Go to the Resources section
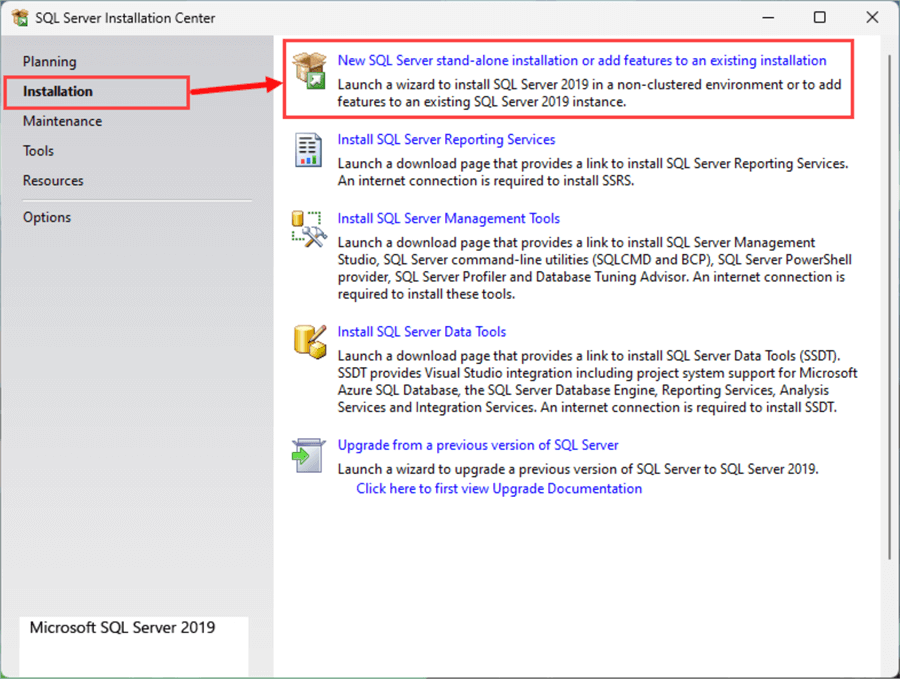This screenshot has height=679, width=900. pyautogui.click(x=53, y=181)
